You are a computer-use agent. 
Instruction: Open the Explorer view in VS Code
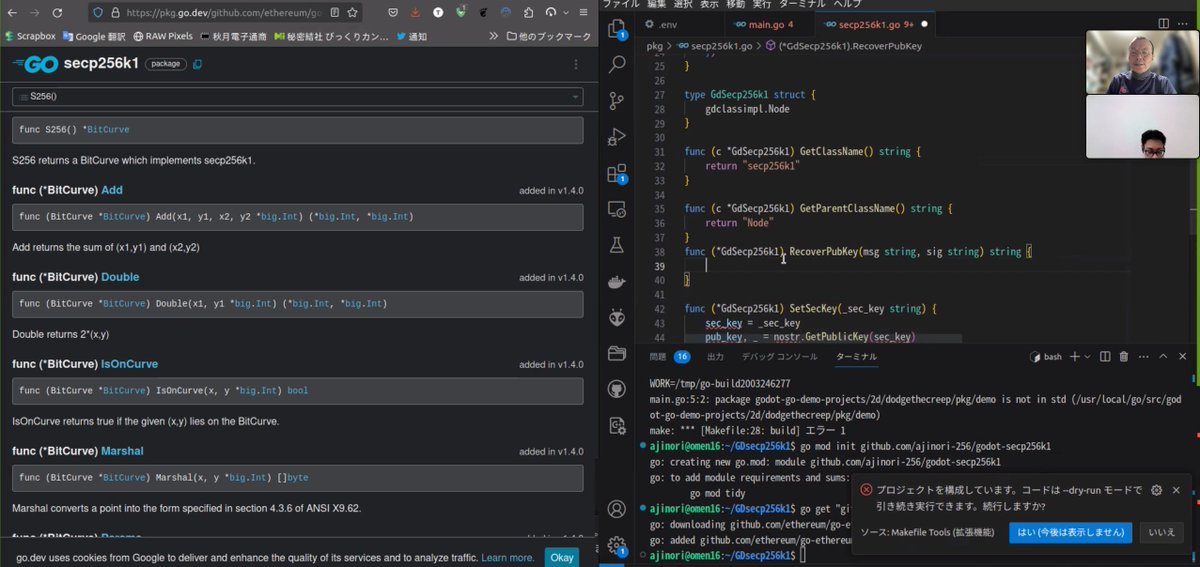coord(617,30)
